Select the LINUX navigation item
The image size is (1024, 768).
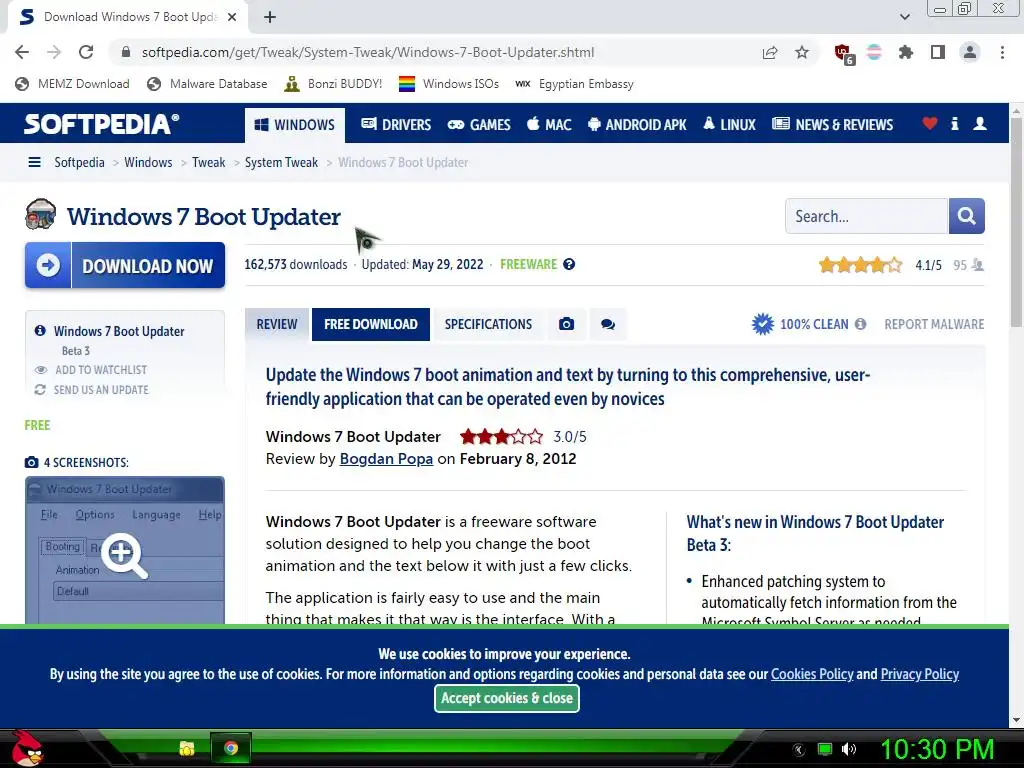tap(729, 125)
